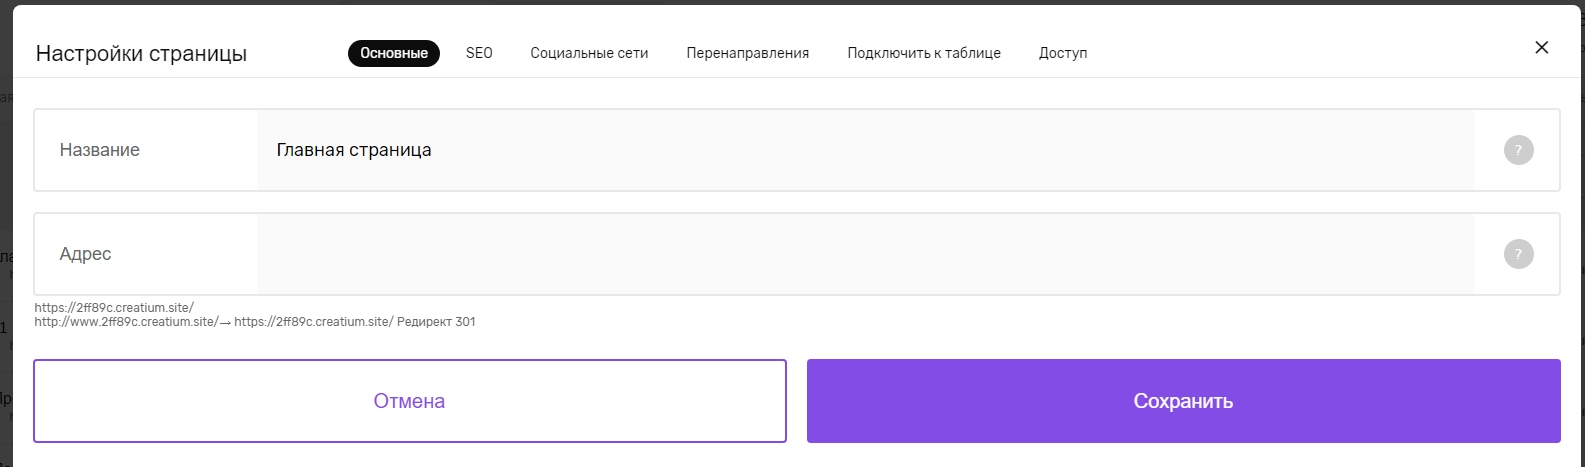This screenshot has width=1585, height=467.
Task: Close the Настройки страницы dialog with X
Action: pyautogui.click(x=1541, y=47)
